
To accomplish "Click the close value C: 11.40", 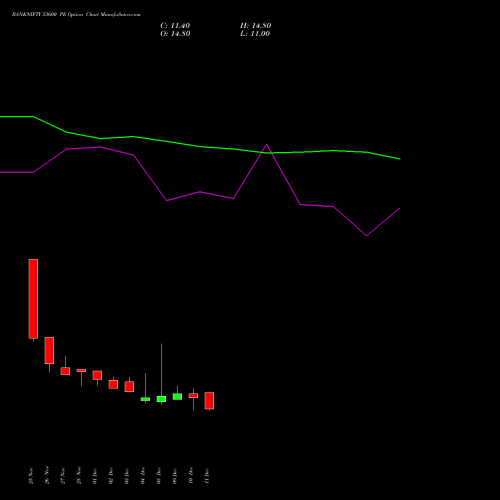I will pyautogui.click(x=175, y=26).
